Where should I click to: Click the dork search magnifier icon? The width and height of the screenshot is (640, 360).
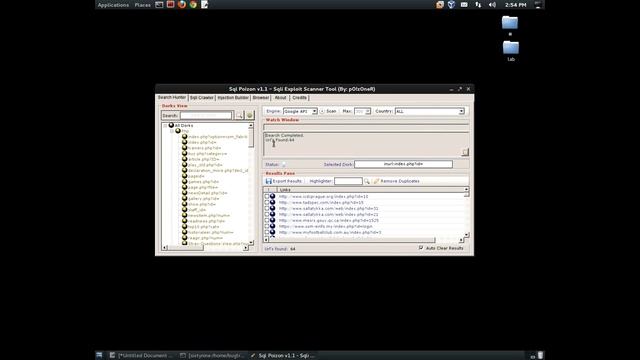pos(240,116)
